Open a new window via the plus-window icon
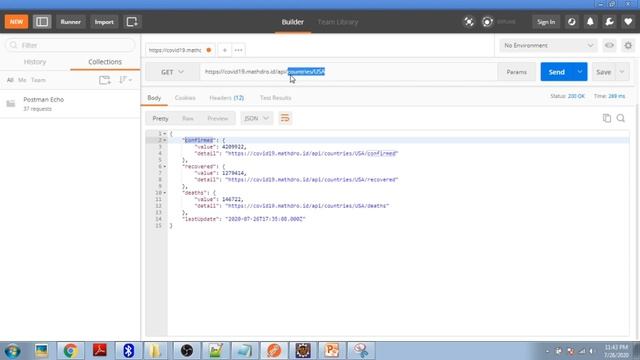This screenshot has height=360, width=640. [132, 22]
